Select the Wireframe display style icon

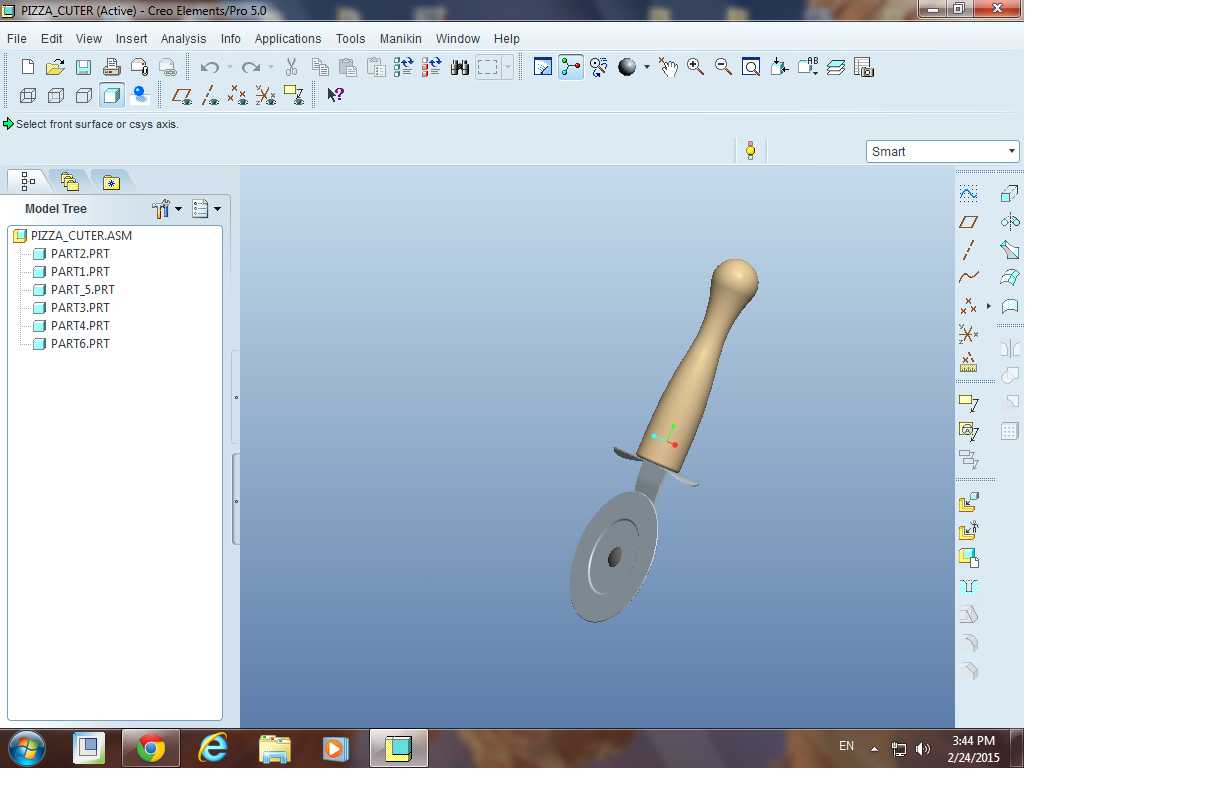tap(28, 95)
